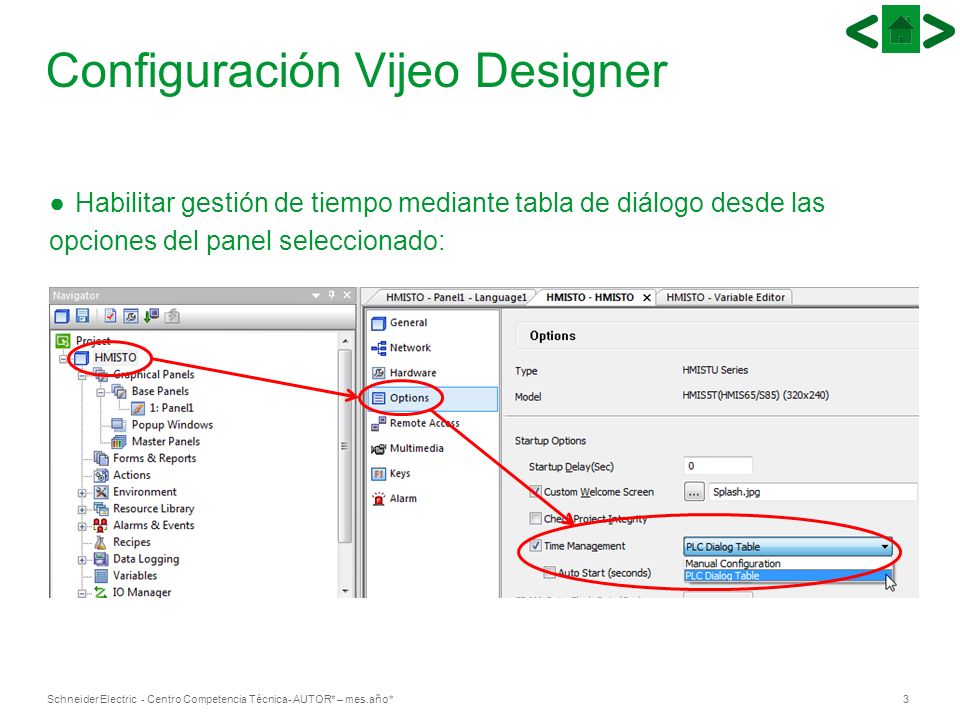
Task: Click the Master Panels colored icon
Action: click(119, 441)
